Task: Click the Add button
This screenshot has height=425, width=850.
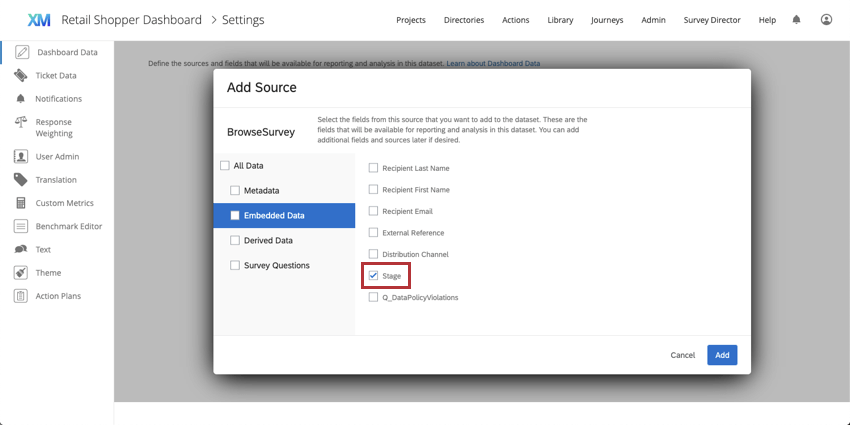Action: point(722,355)
